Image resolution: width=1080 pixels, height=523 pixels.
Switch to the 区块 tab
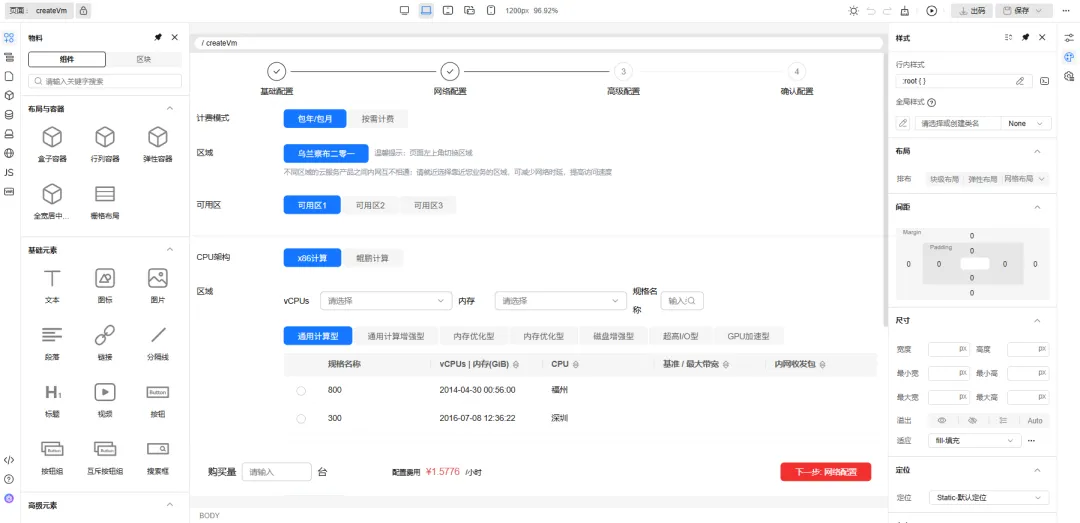click(144, 59)
